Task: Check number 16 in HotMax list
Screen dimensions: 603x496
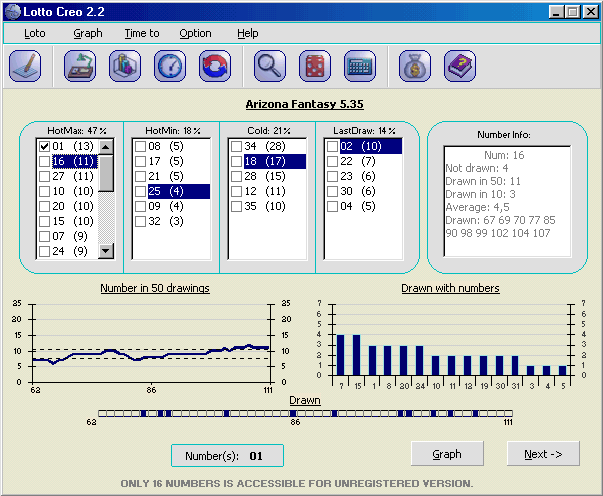Action: tap(45, 161)
